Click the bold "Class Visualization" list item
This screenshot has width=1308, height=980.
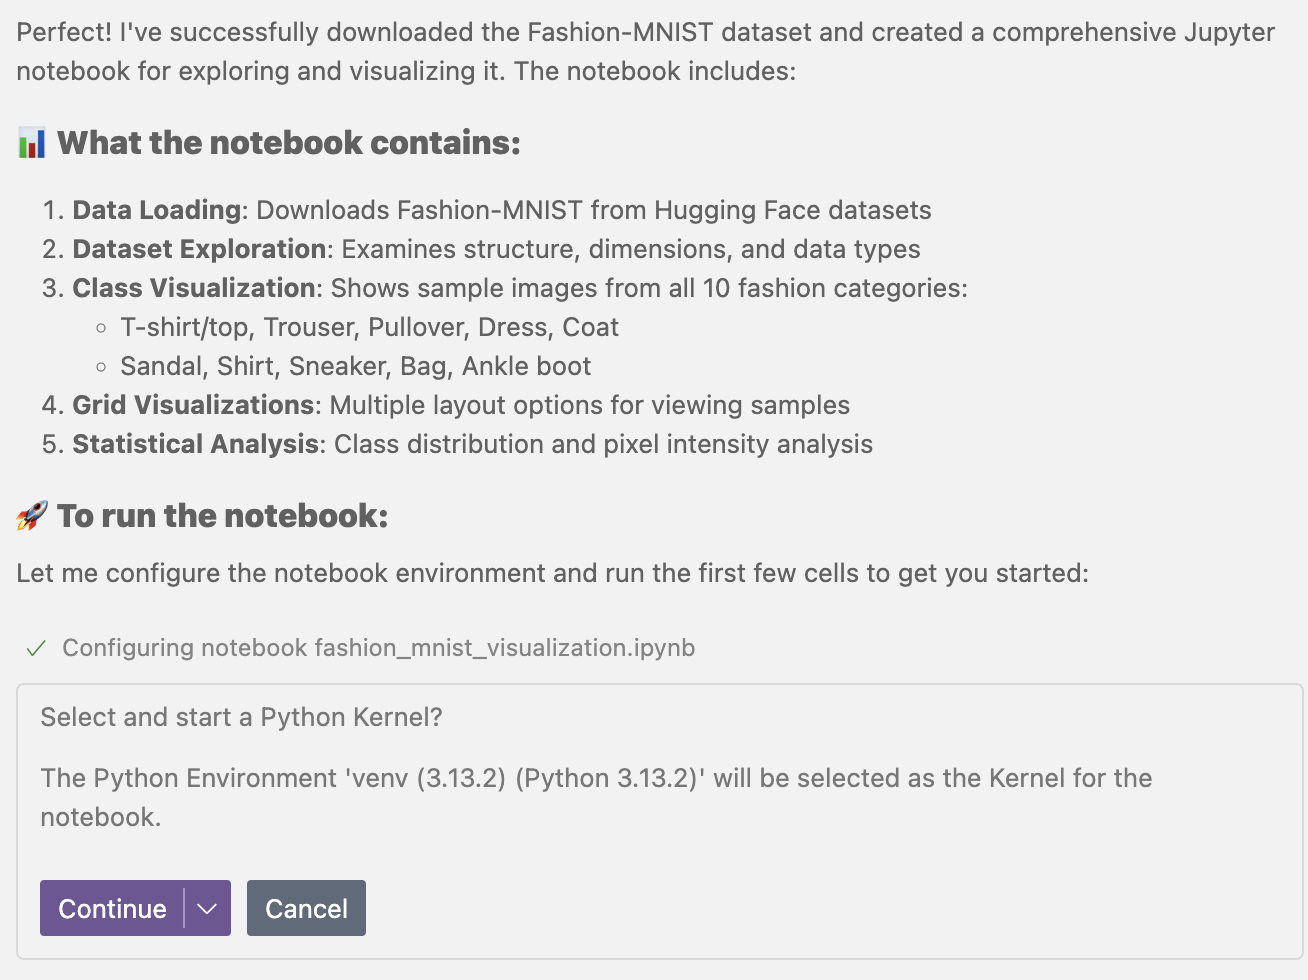pyautogui.click(x=194, y=288)
